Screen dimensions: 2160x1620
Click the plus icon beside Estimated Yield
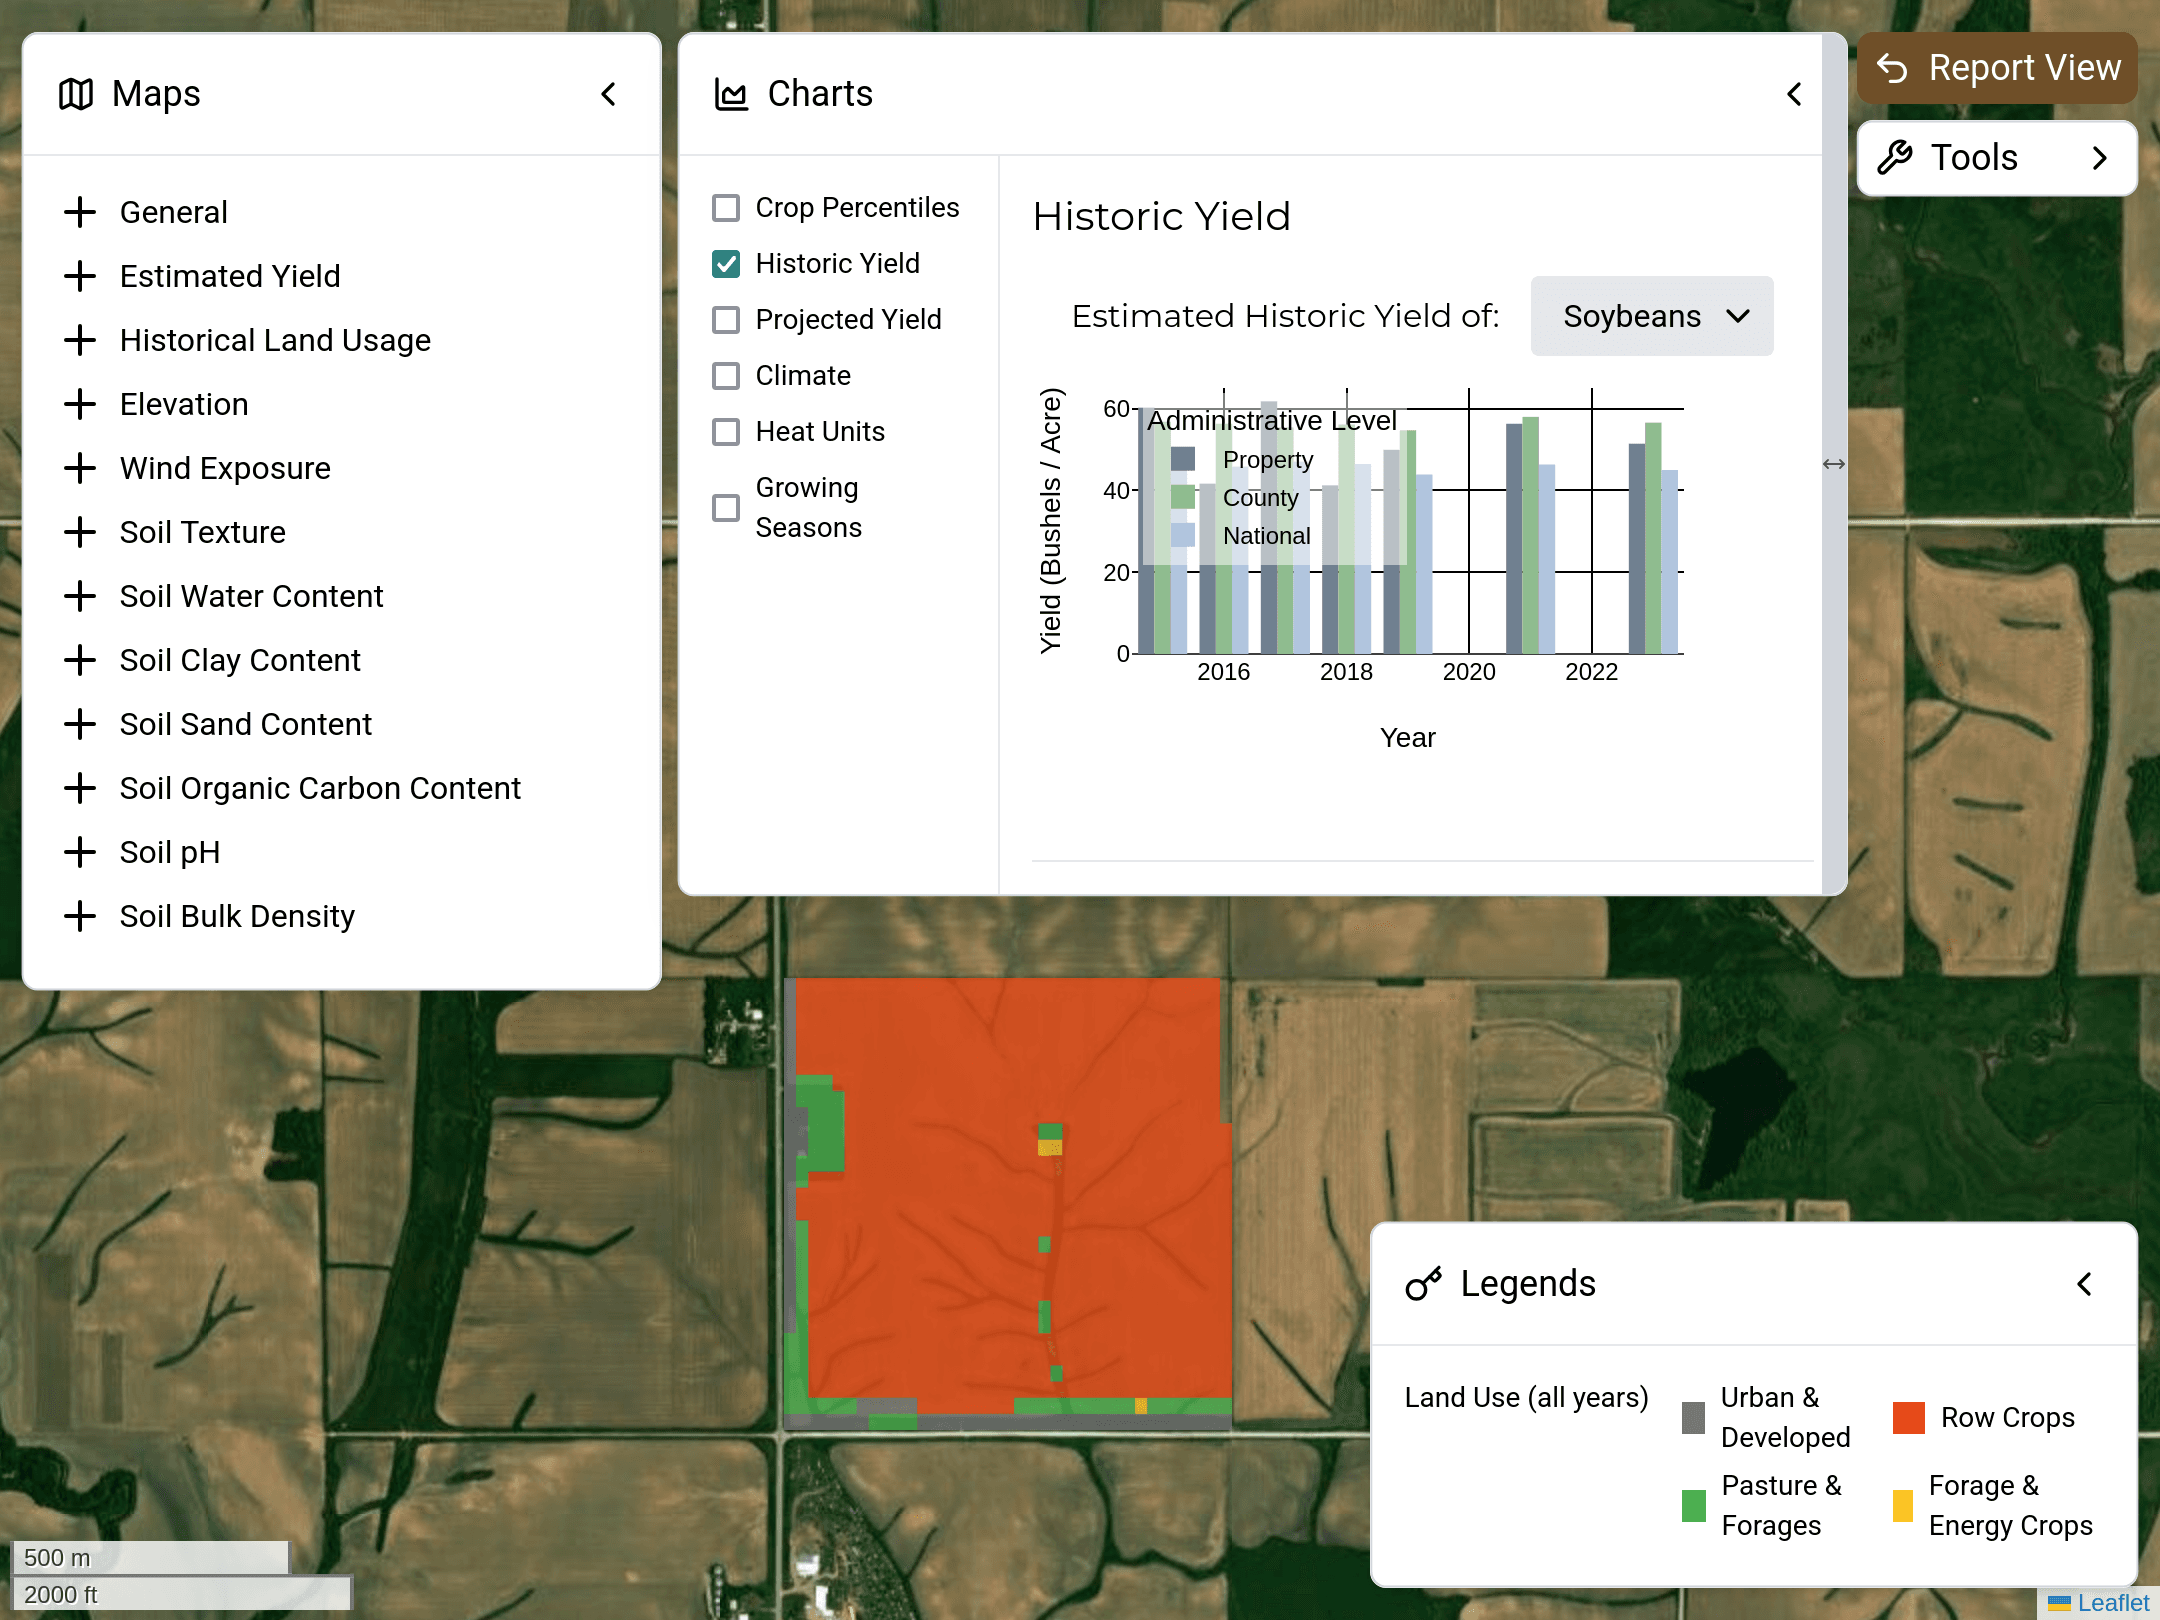[80, 276]
